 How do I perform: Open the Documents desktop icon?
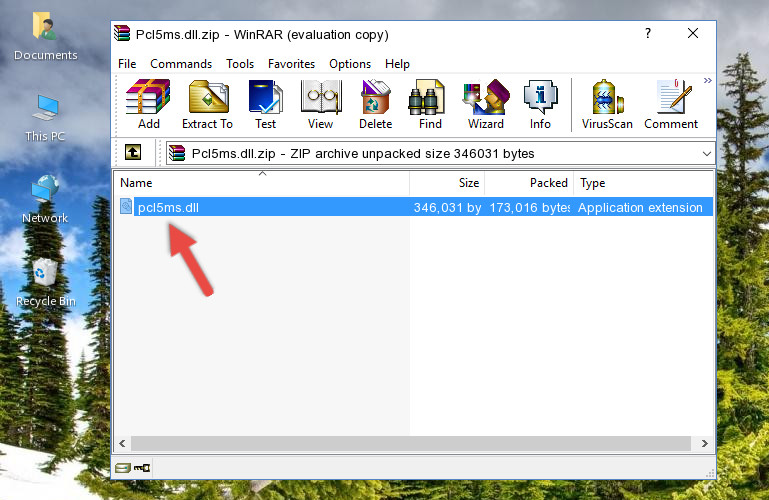click(x=46, y=37)
